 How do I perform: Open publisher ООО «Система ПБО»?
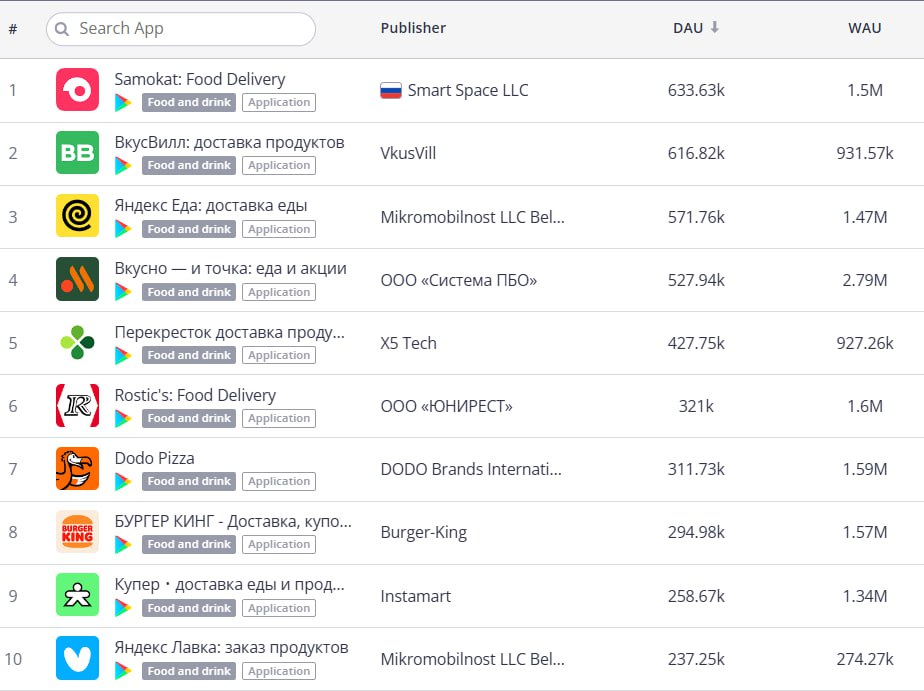click(458, 280)
